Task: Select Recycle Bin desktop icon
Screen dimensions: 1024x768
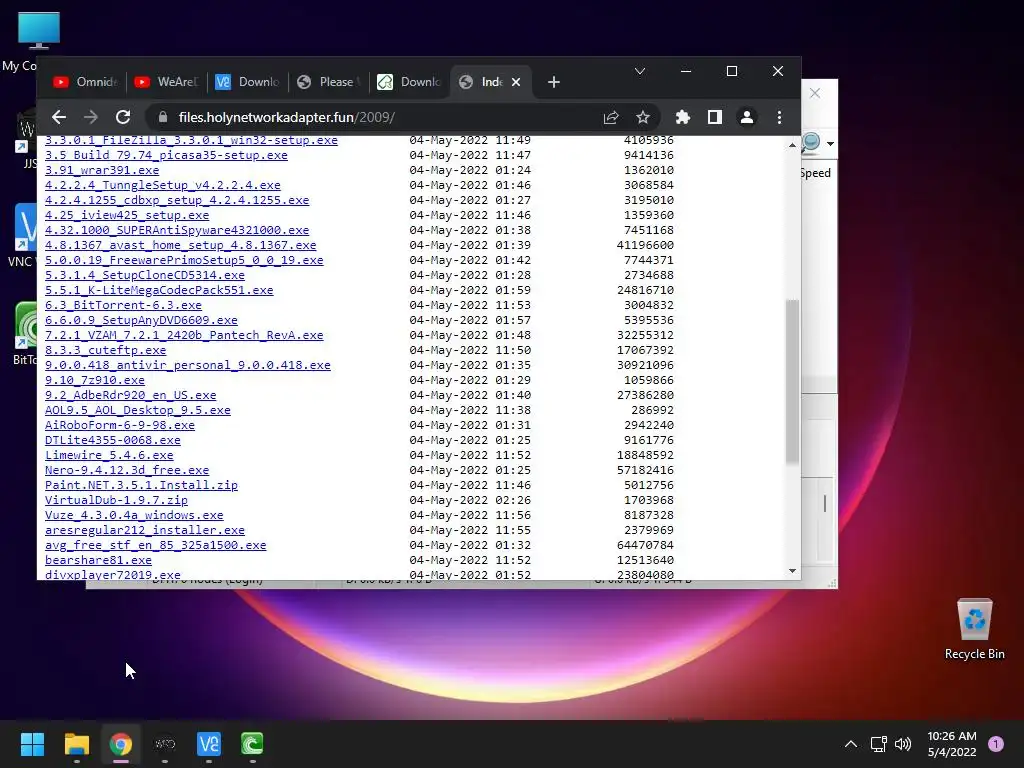Action: 974,630
